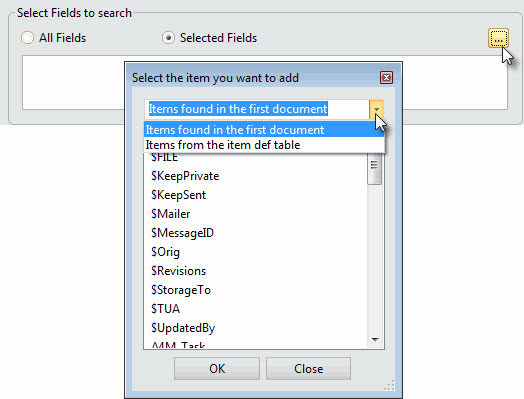The width and height of the screenshot is (524, 399).
Task: Select the $Mailer item
Action: 170,214
